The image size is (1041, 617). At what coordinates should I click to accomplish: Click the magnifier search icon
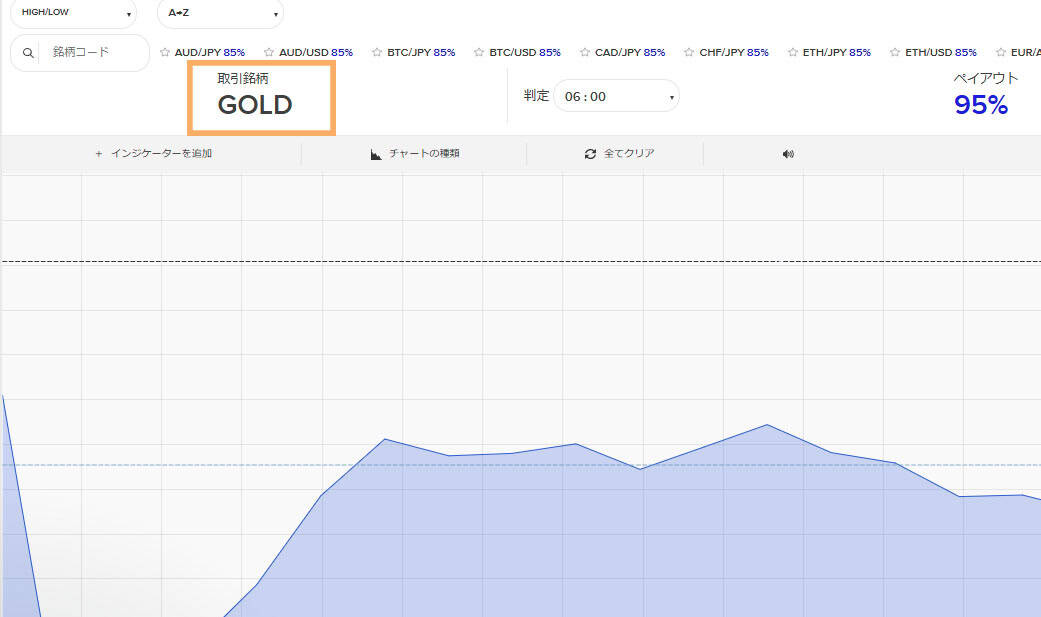[x=28, y=53]
